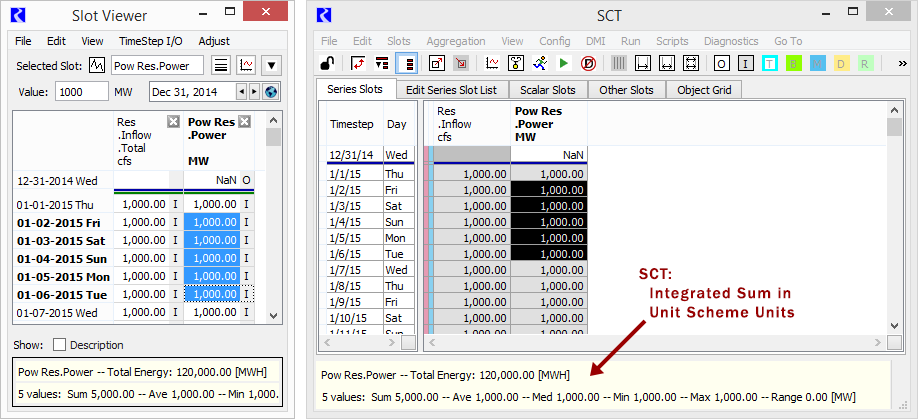Click the Value input field showing 1000
918x419 pixels.
(x=82, y=92)
